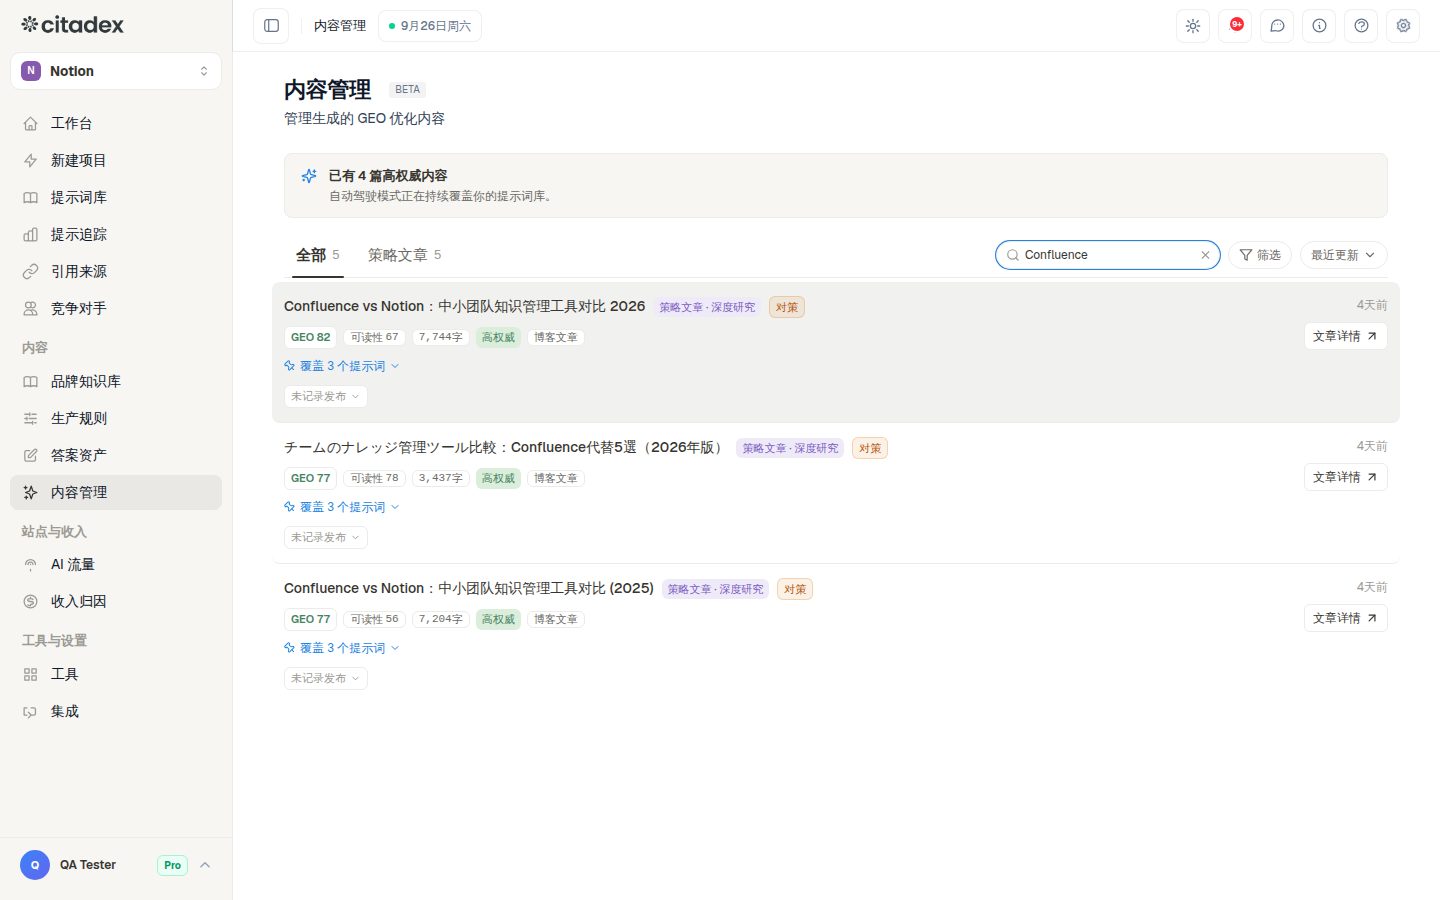Viewport: 1440px width, 900px height.
Task: Open the 筛选 filter button
Action: click(x=1260, y=255)
